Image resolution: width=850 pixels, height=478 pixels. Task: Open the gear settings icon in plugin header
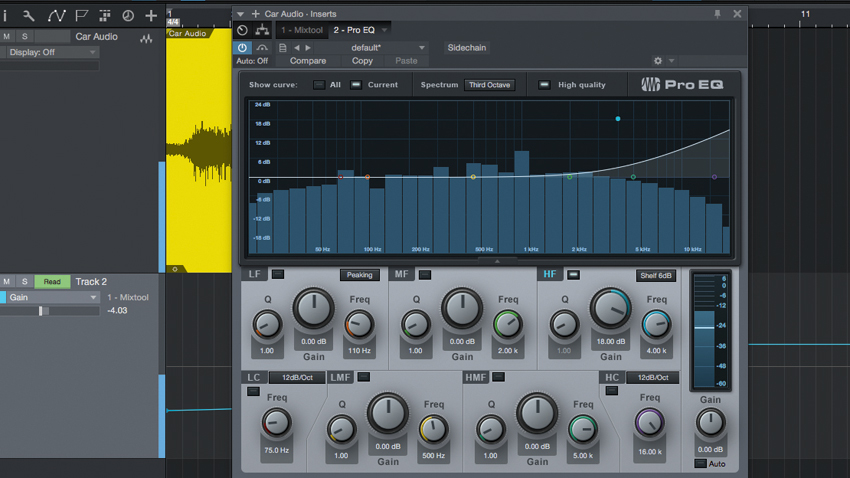coord(658,61)
